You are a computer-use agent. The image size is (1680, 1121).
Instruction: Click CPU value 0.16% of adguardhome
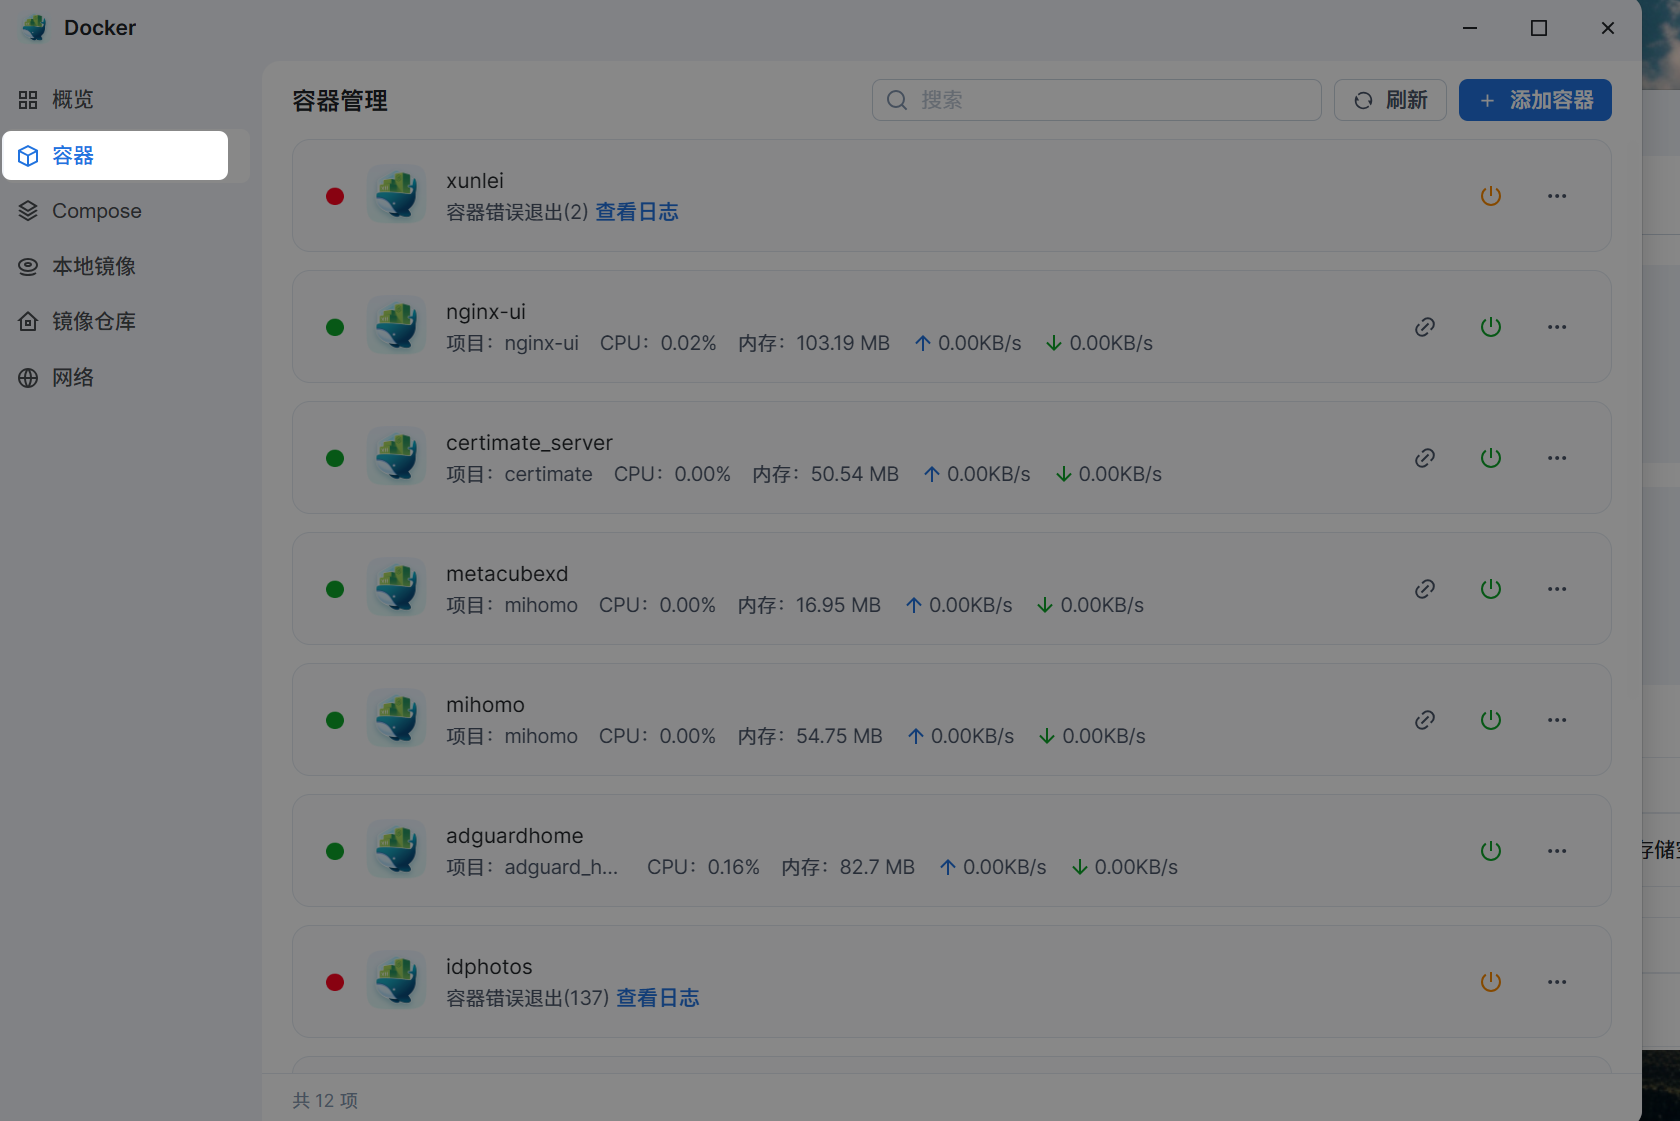tap(734, 867)
